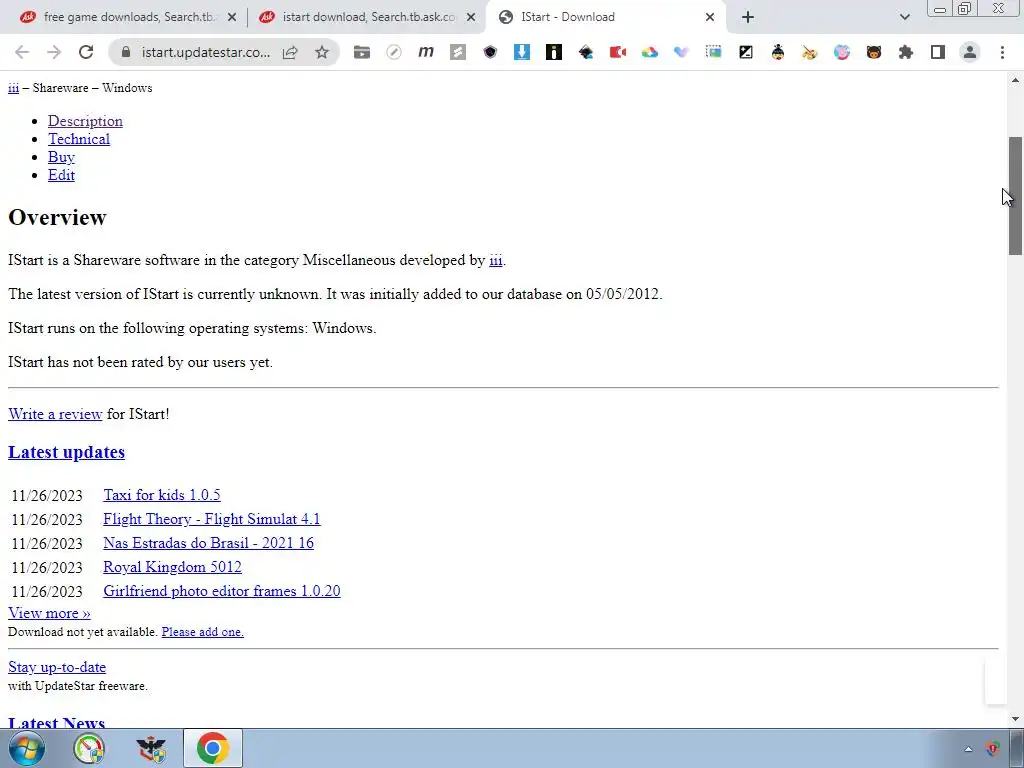Image resolution: width=1024 pixels, height=768 pixels.
Task: Open the Extensions puzzle menu
Action: [906, 52]
